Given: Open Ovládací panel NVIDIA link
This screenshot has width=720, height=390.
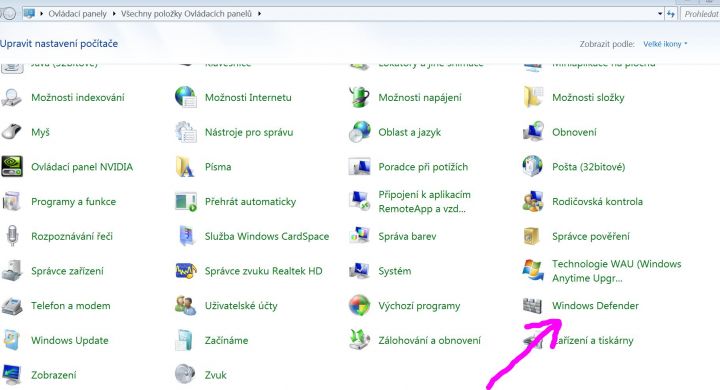Looking at the screenshot, I should click(82, 167).
